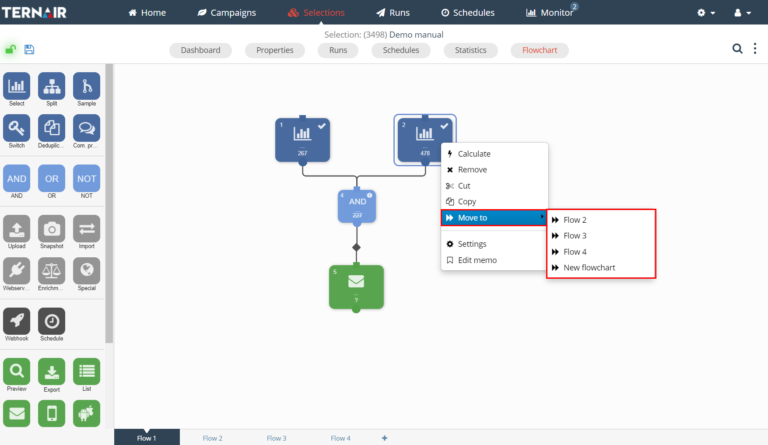Move block to Flow 2 via submenu

601,220
